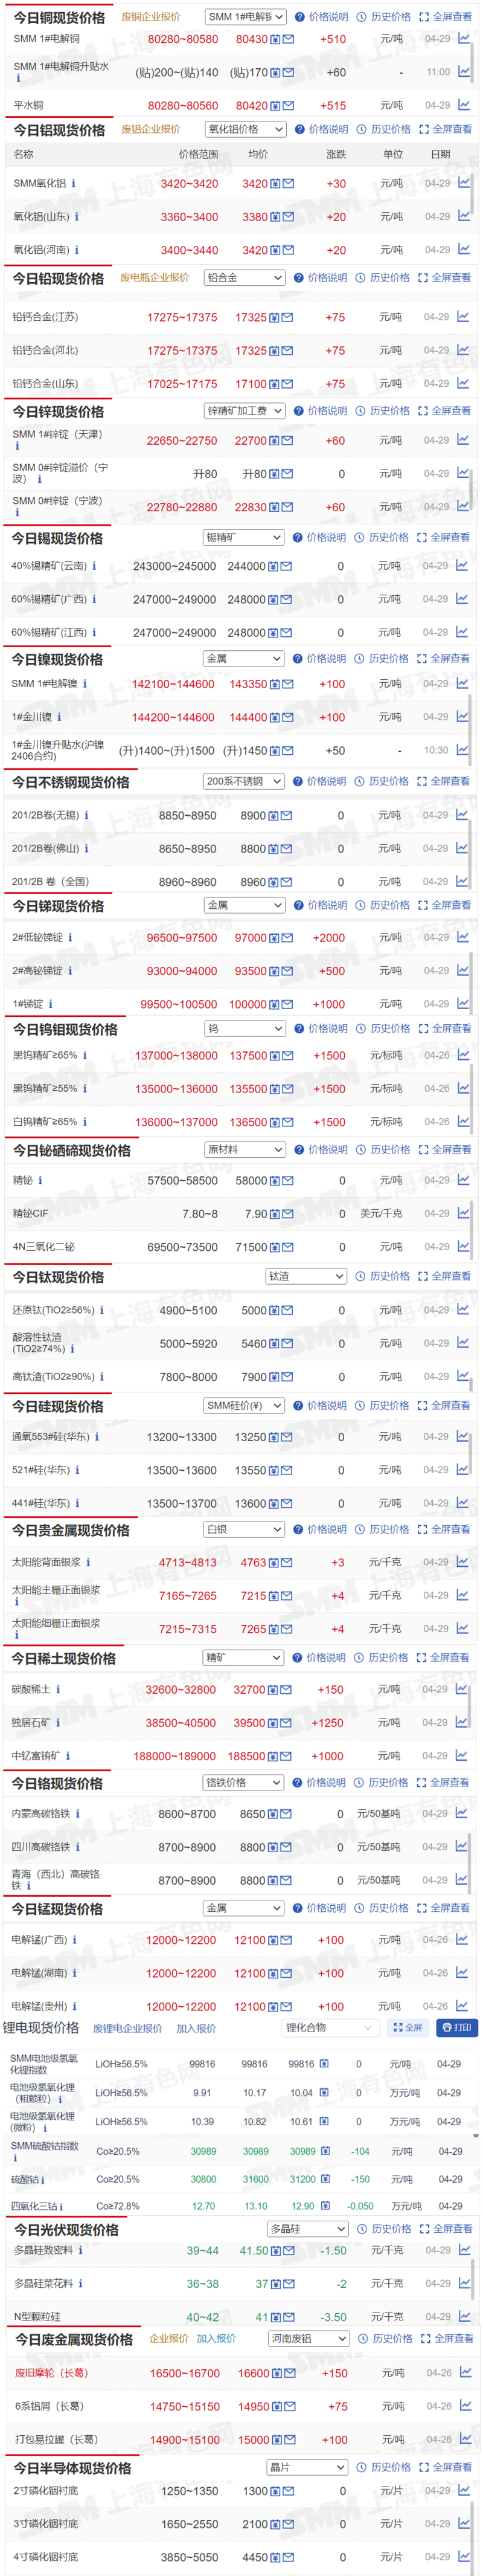Open 200系不锈钢 dropdown
483x2576 pixels.
click(x=243, y=782)
